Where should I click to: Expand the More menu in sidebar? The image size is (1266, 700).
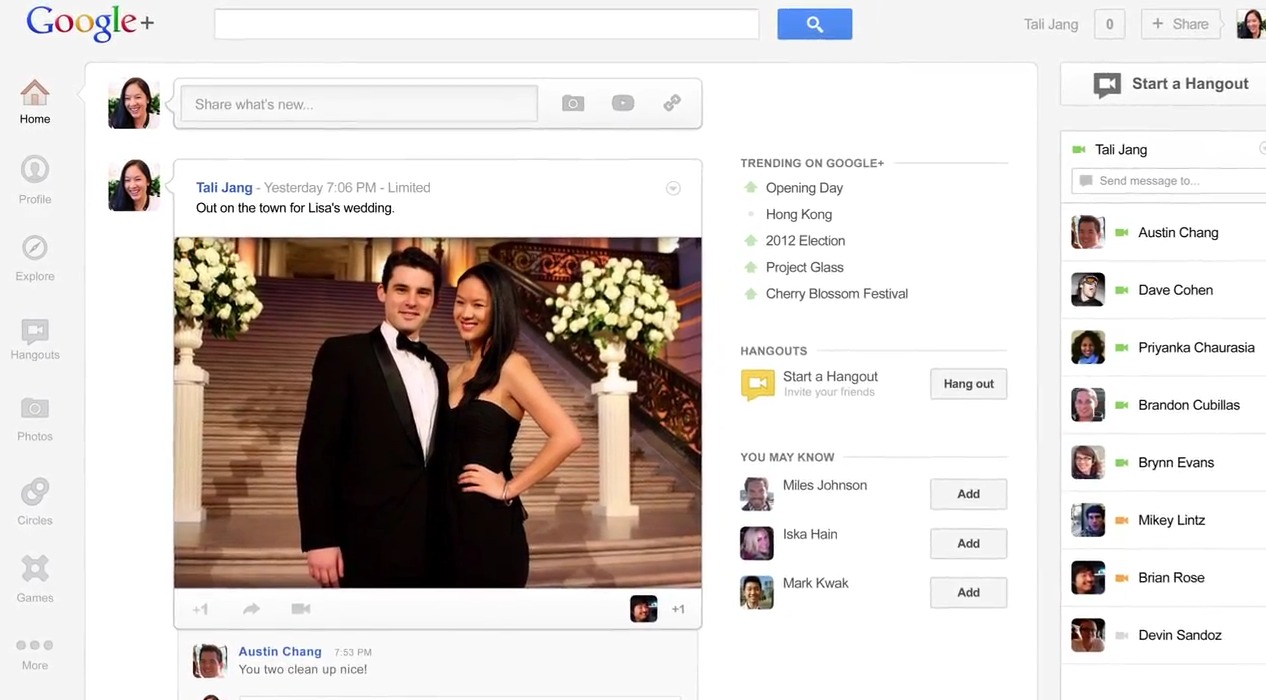coord(35,654)
